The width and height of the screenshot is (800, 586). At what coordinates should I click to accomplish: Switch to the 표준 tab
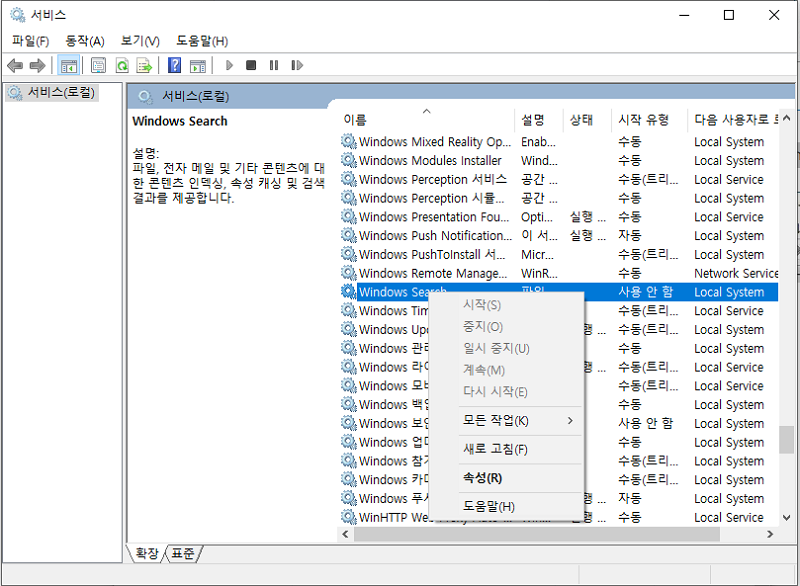[x=183, y=553]
